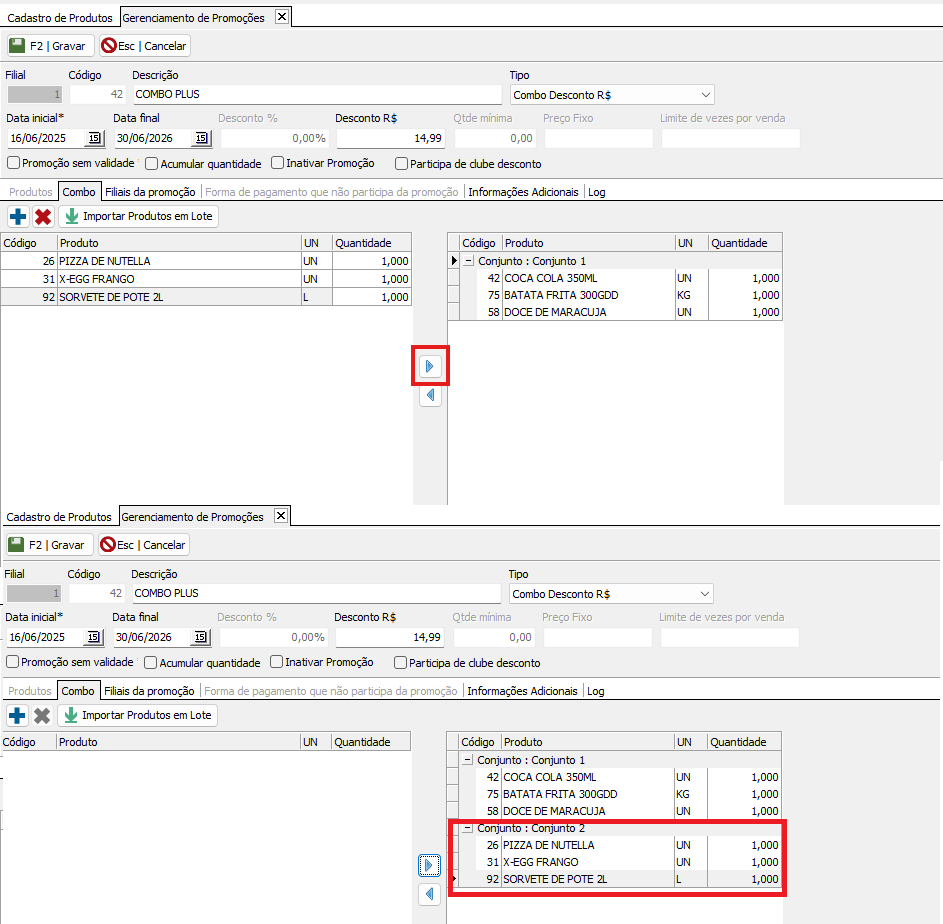Screen dimensions: 943x924
Task: Click the lower Esc | Cancelar button
Action: (144, 545)
